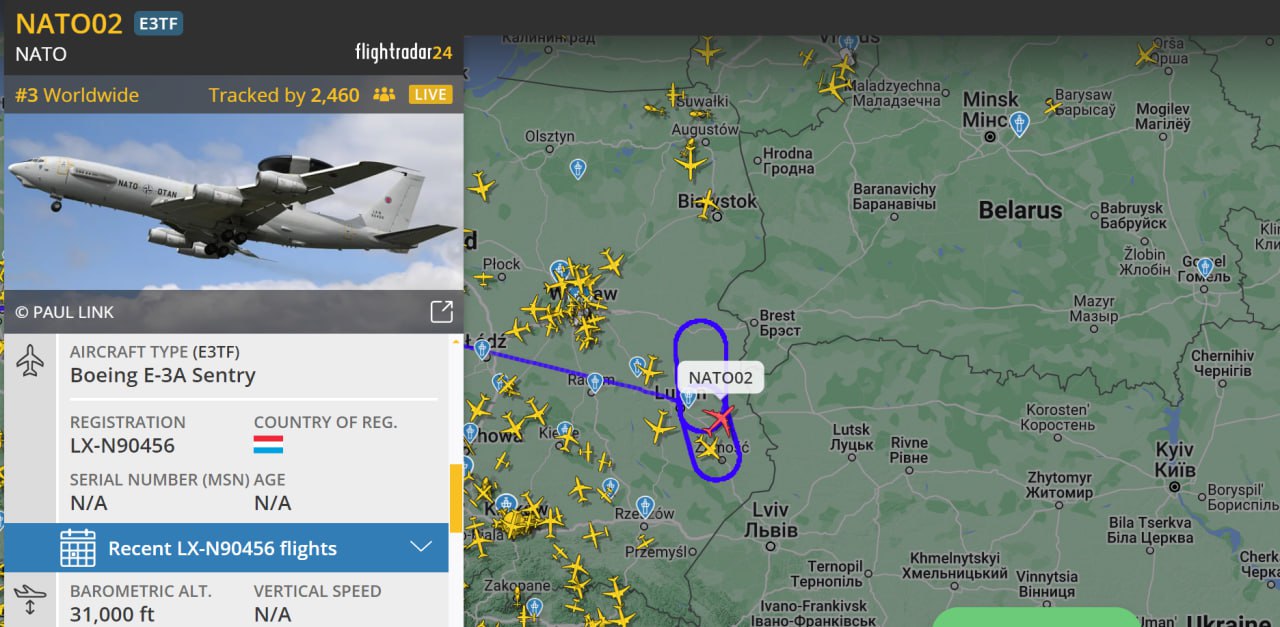Screen dimensions: 1280x627
Task: Click the Luxembourg flag icon
Action: tap(268, 444)
